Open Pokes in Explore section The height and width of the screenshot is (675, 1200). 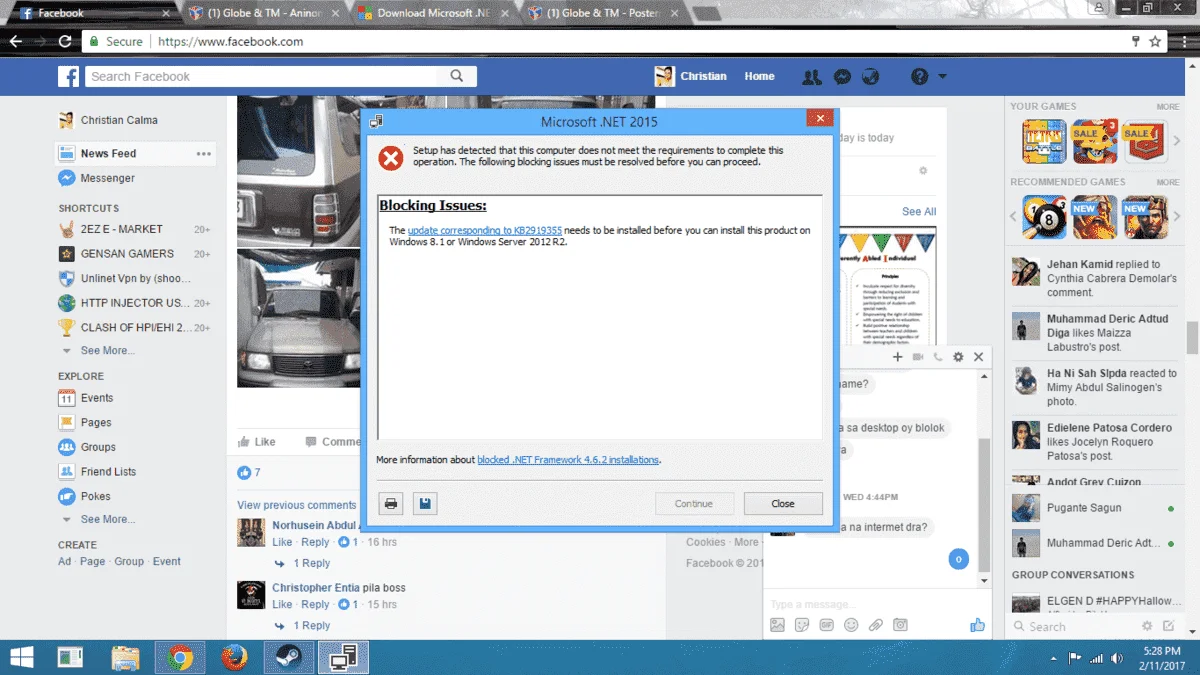click(x=95, y=496)
